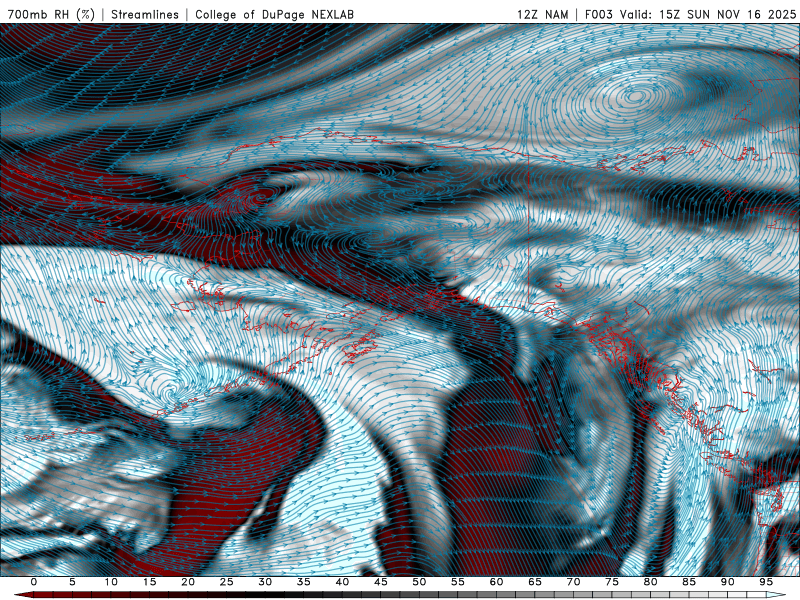Click the colorbar label "70"

tap(573, 582)
